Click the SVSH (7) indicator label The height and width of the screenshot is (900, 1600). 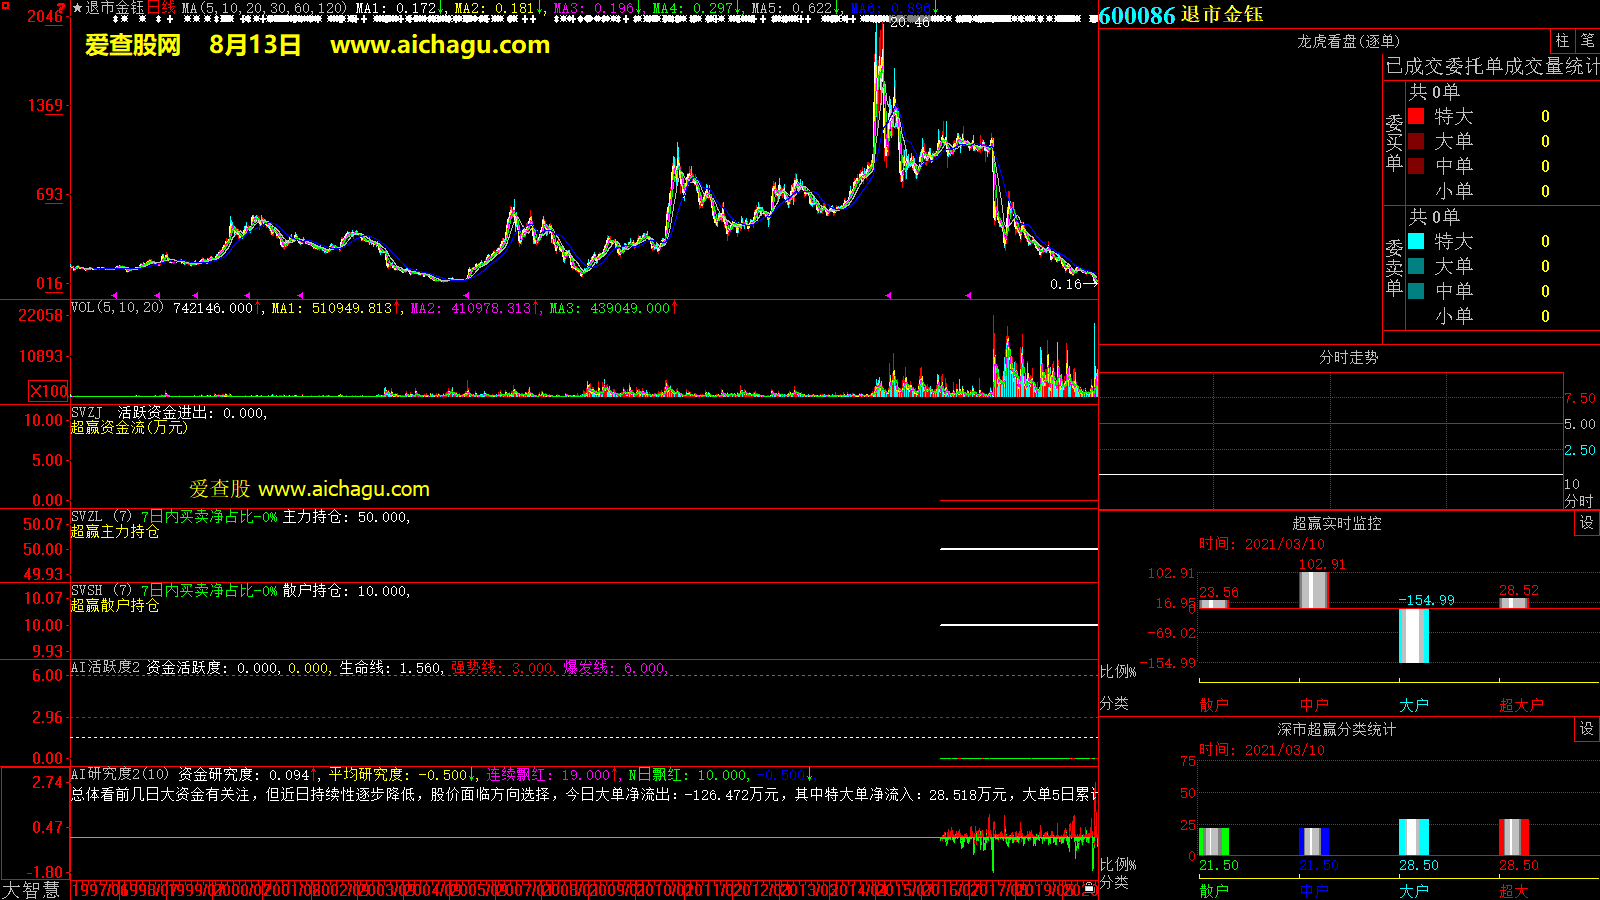pos(101,591)
